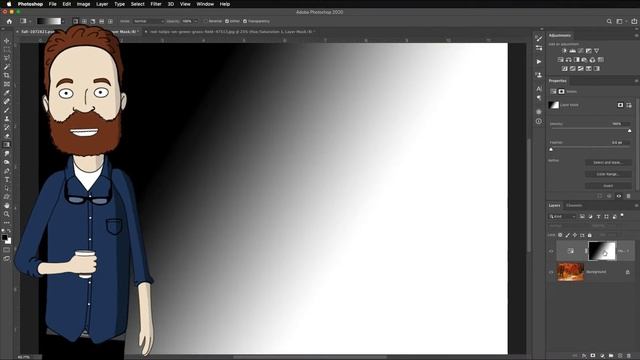
Task: Delete mask trash icon in Properties
Action: pyautogui.click(x=629, y=196)
